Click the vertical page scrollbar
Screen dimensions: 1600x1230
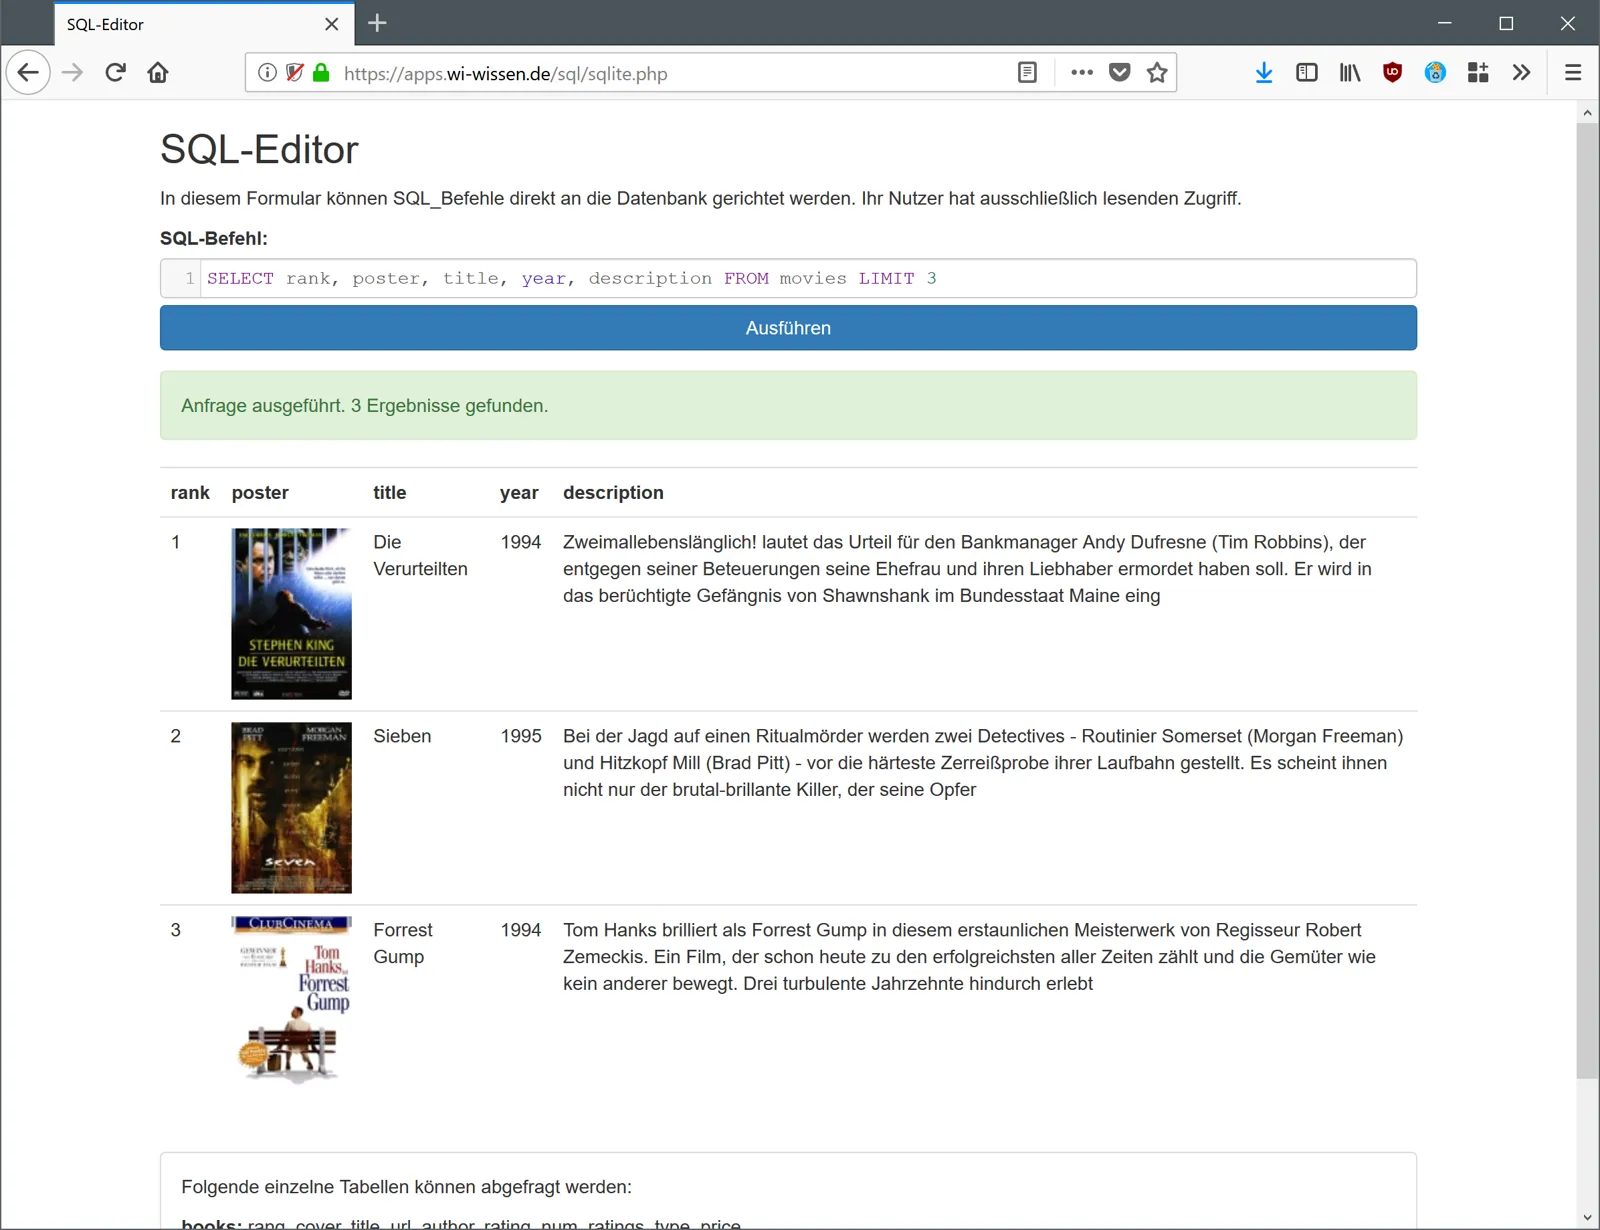point(1587,600)
